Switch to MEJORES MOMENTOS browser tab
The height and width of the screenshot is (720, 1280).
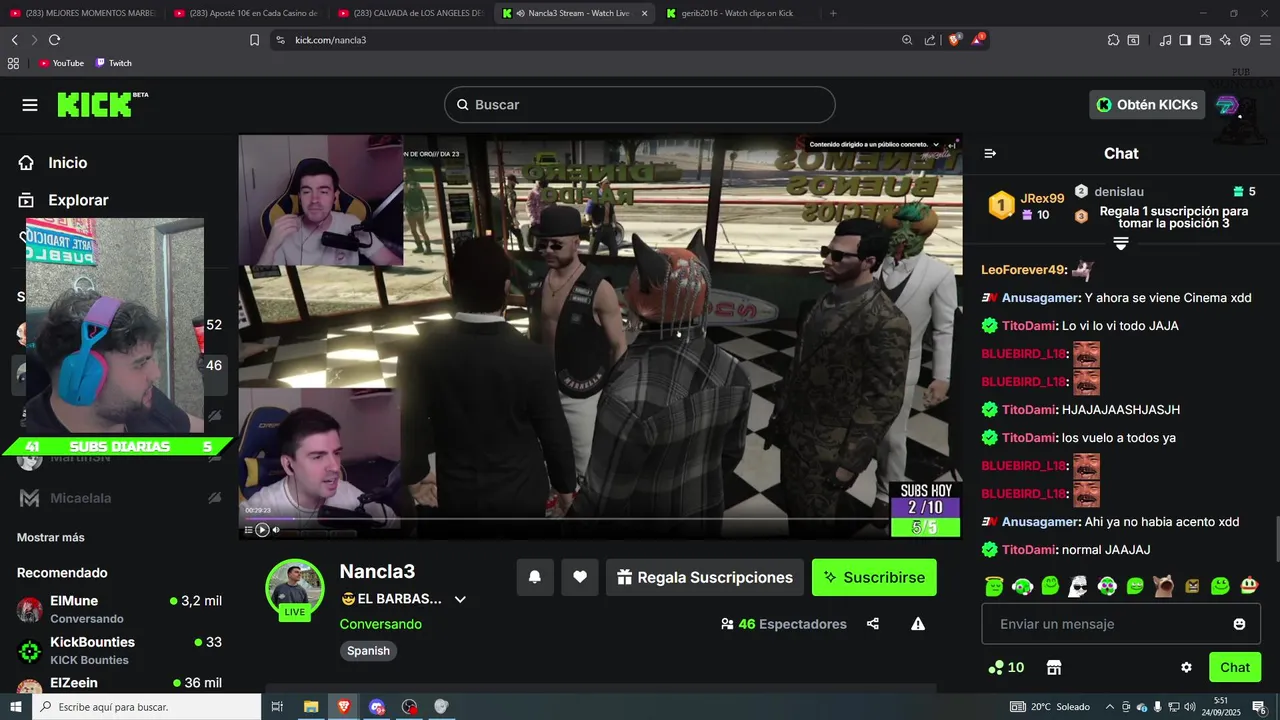coord(82,13)
